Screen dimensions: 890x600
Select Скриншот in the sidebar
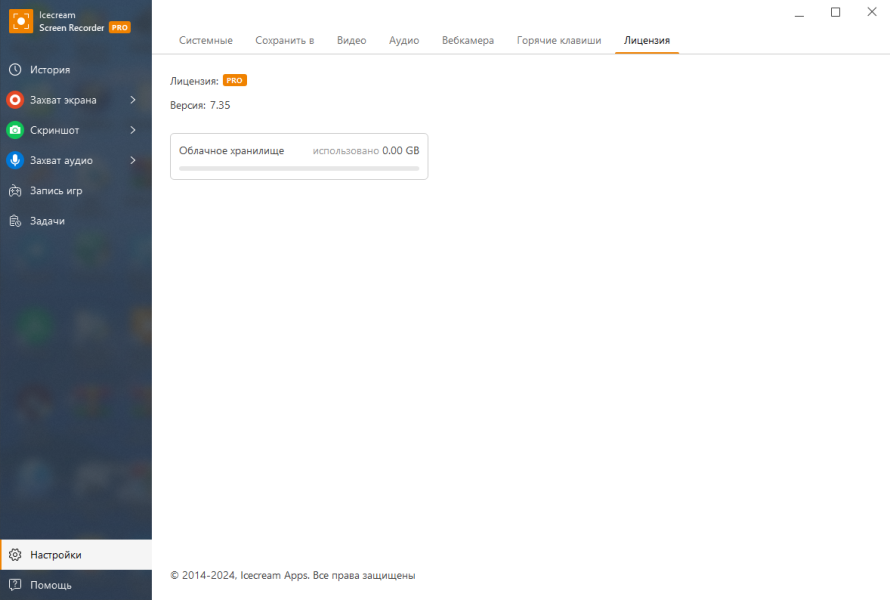pos(76,130)
